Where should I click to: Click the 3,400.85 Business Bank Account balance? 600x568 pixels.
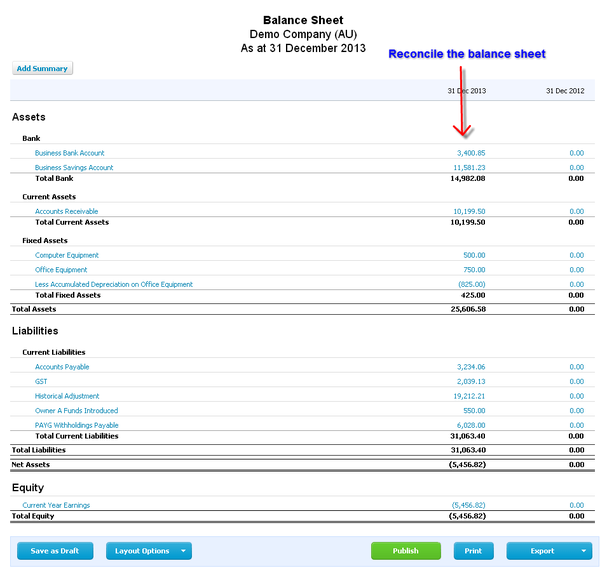(469, 153)
